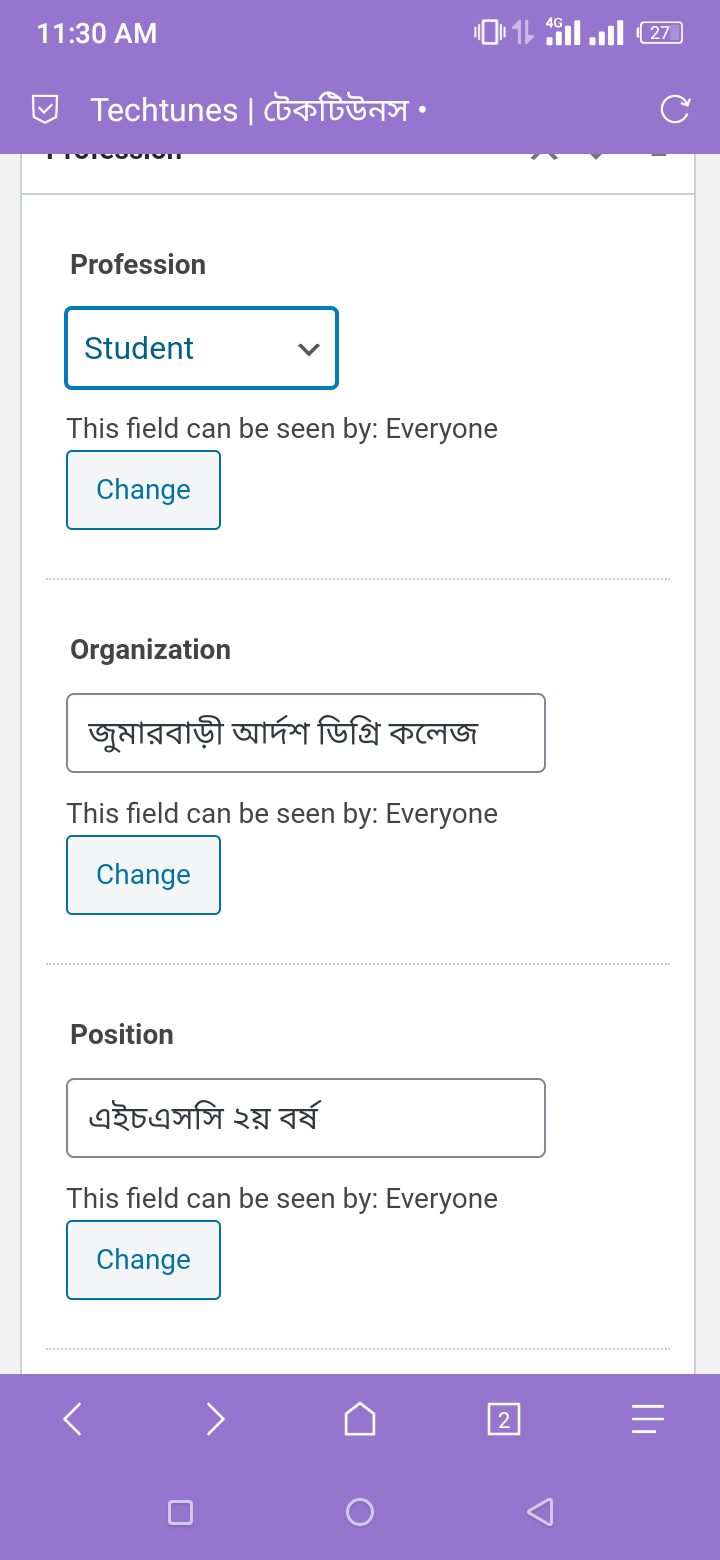
Task: Click the chevron arrow in the Profession select
Action: point(308,349)
